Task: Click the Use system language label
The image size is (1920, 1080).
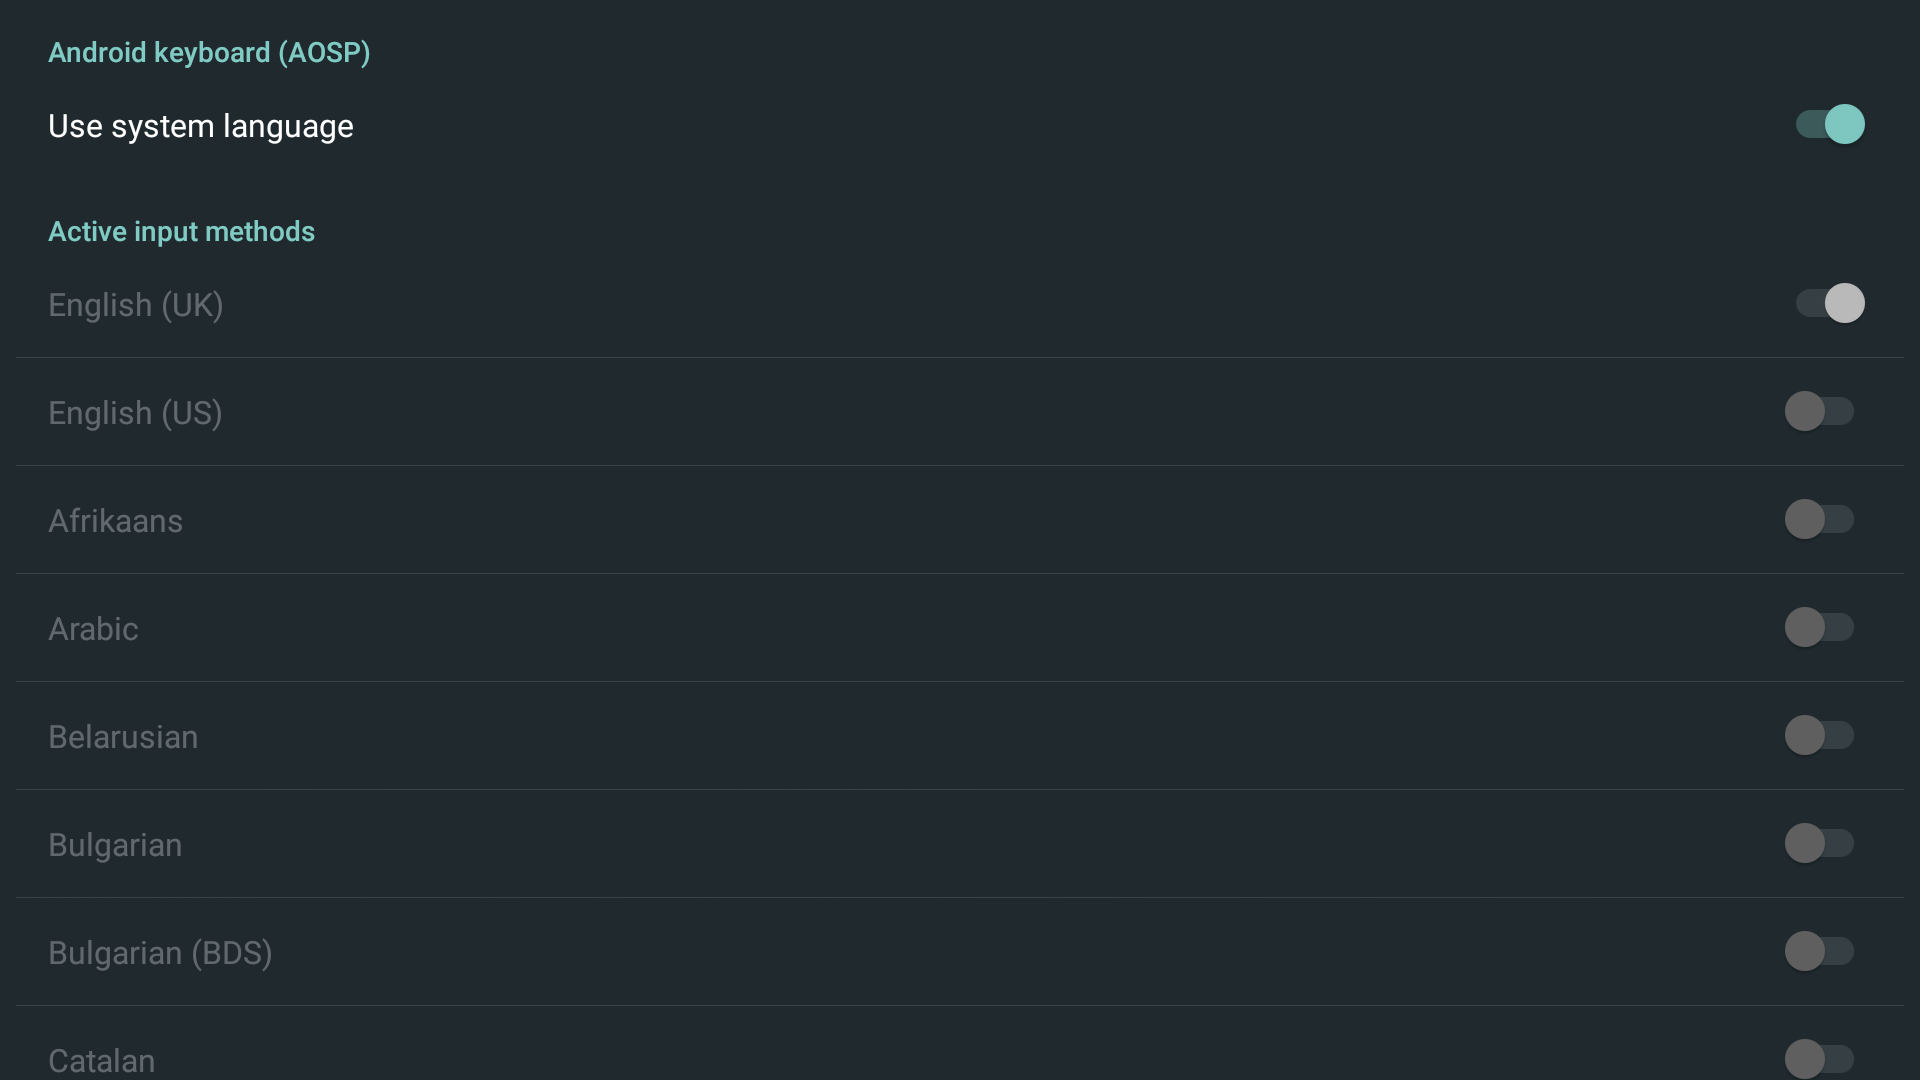Action: pyautogui.click(x=201, y=127)
